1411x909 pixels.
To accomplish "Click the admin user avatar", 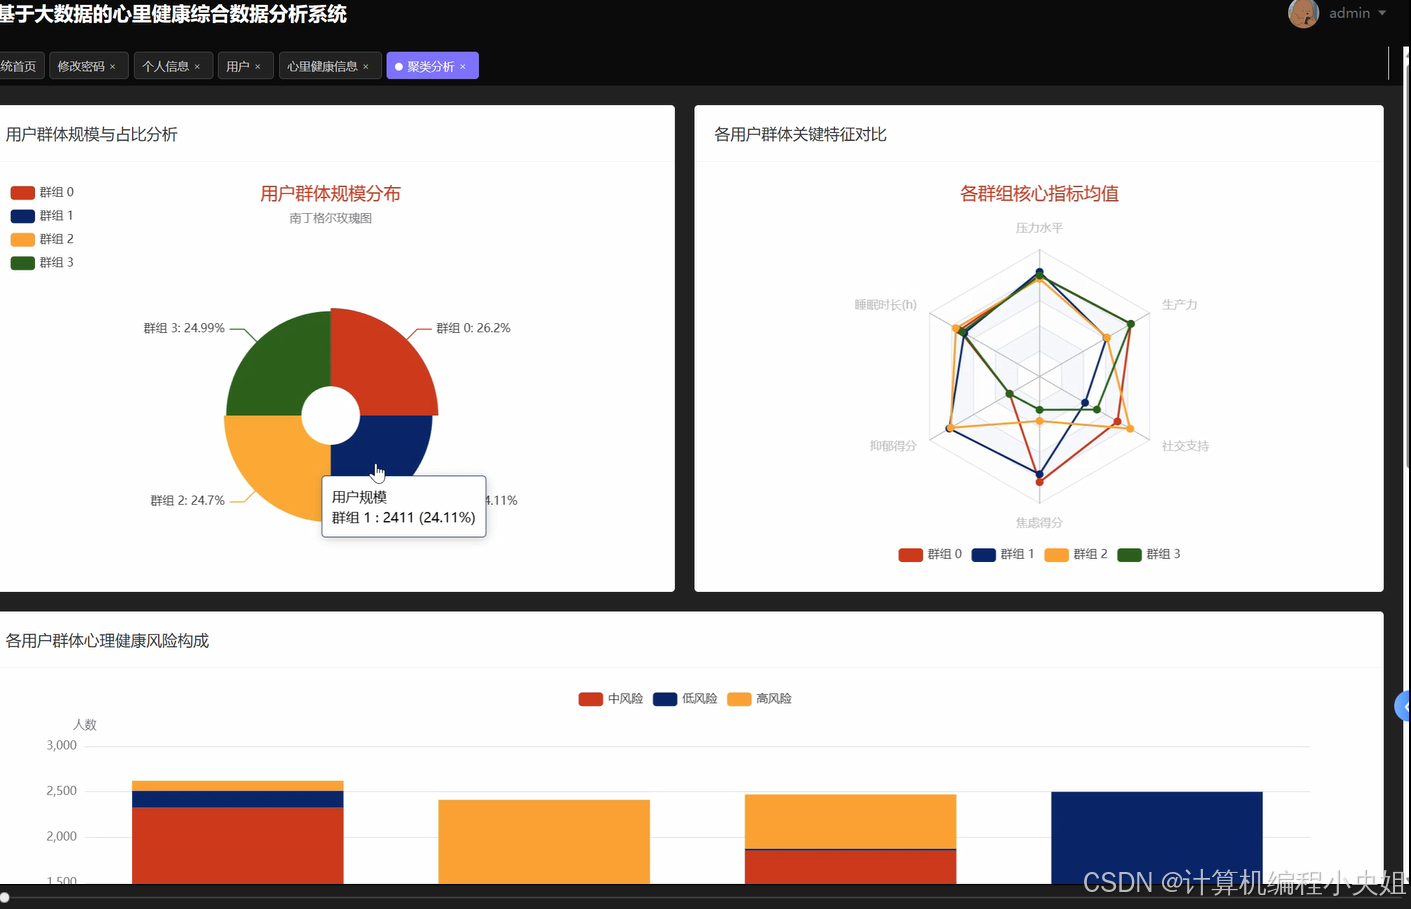I will click(x=1303, y=13).
